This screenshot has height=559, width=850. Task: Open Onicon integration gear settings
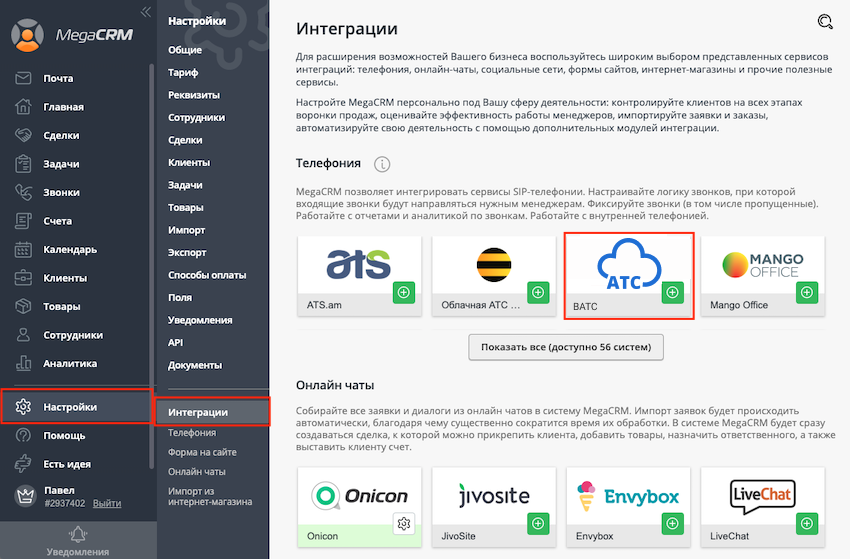[x=404, y=523]
